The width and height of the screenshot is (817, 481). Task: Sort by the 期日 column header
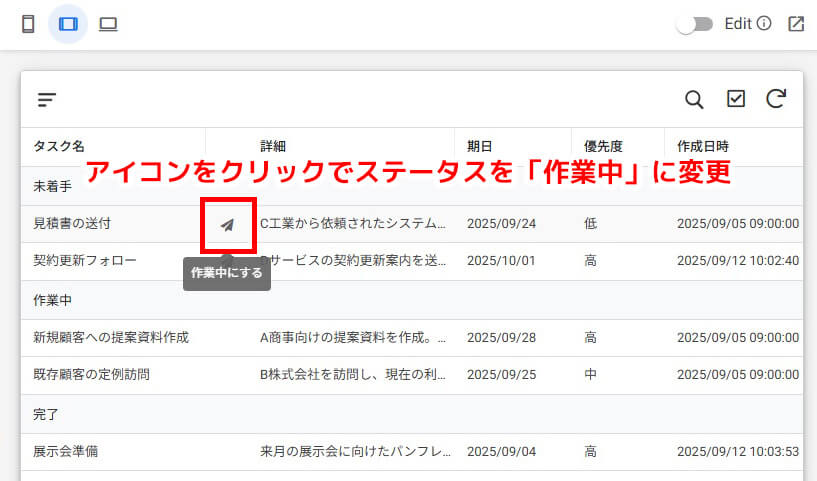(480, 146)
